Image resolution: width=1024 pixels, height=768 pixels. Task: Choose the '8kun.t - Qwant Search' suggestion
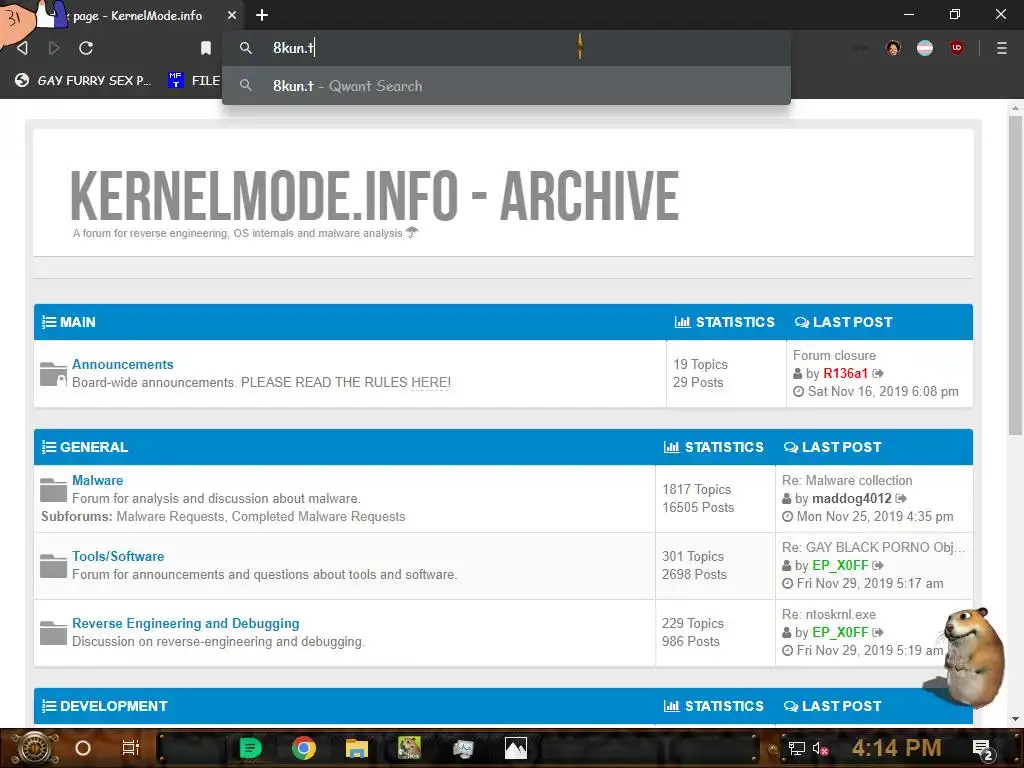click(506, 86)
